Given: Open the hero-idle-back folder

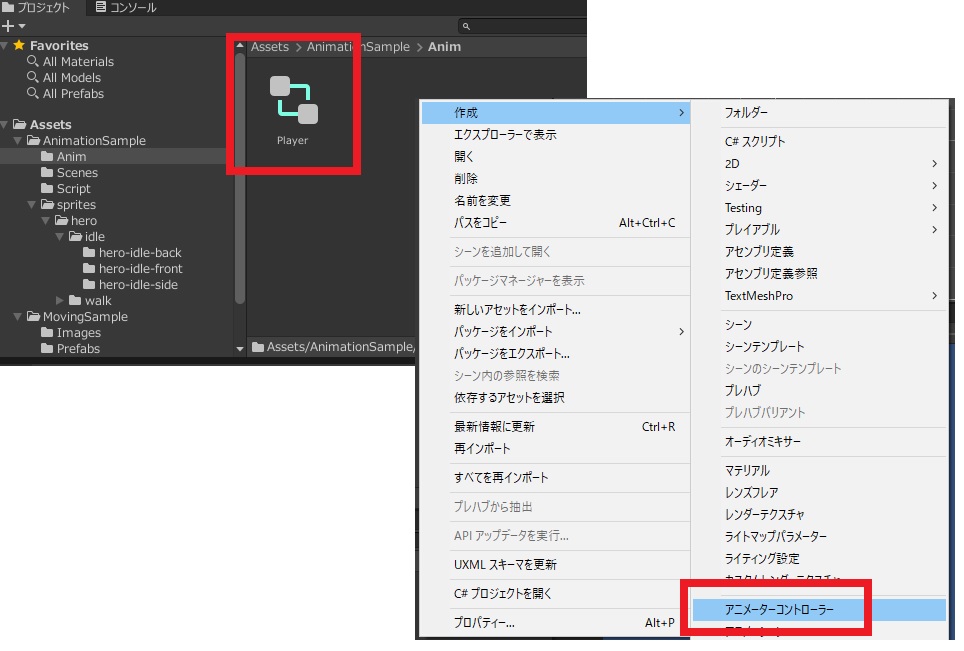Looking at the screenshot, I should pos(139,253).
